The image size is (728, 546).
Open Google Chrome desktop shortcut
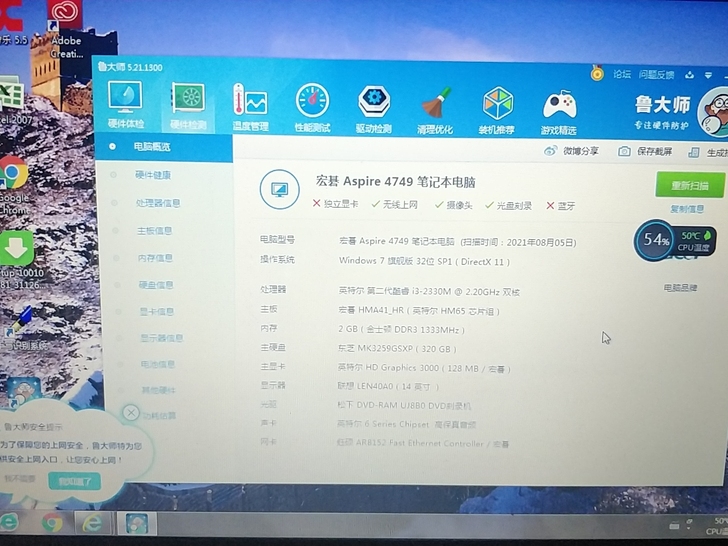pyautogui.click(x=13, y=185)
